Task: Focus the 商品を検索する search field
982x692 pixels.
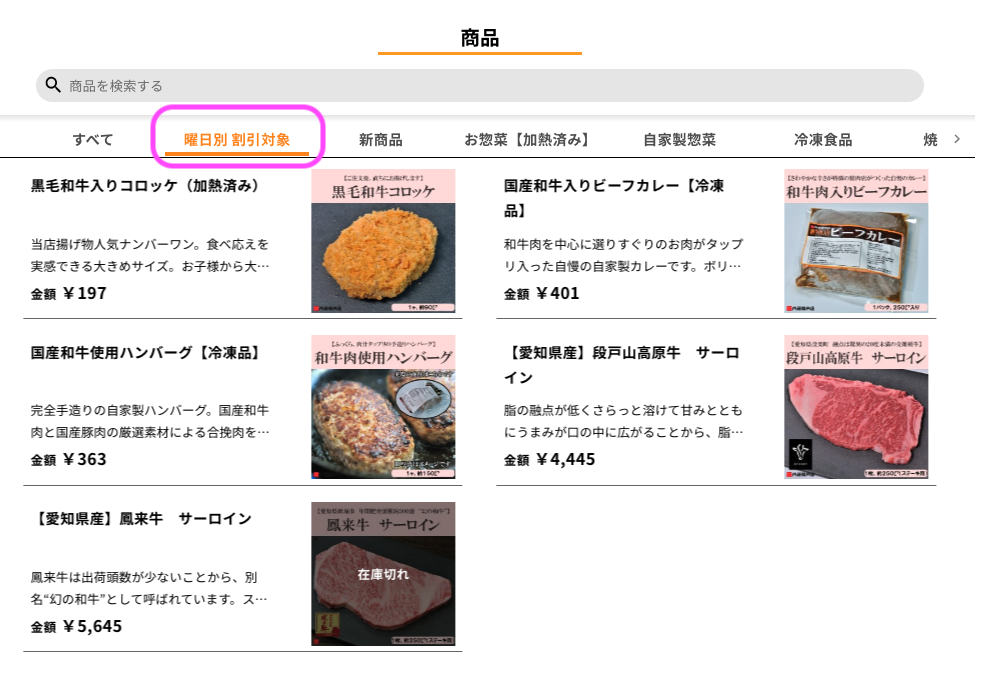Action: click(x=479, y=85)
